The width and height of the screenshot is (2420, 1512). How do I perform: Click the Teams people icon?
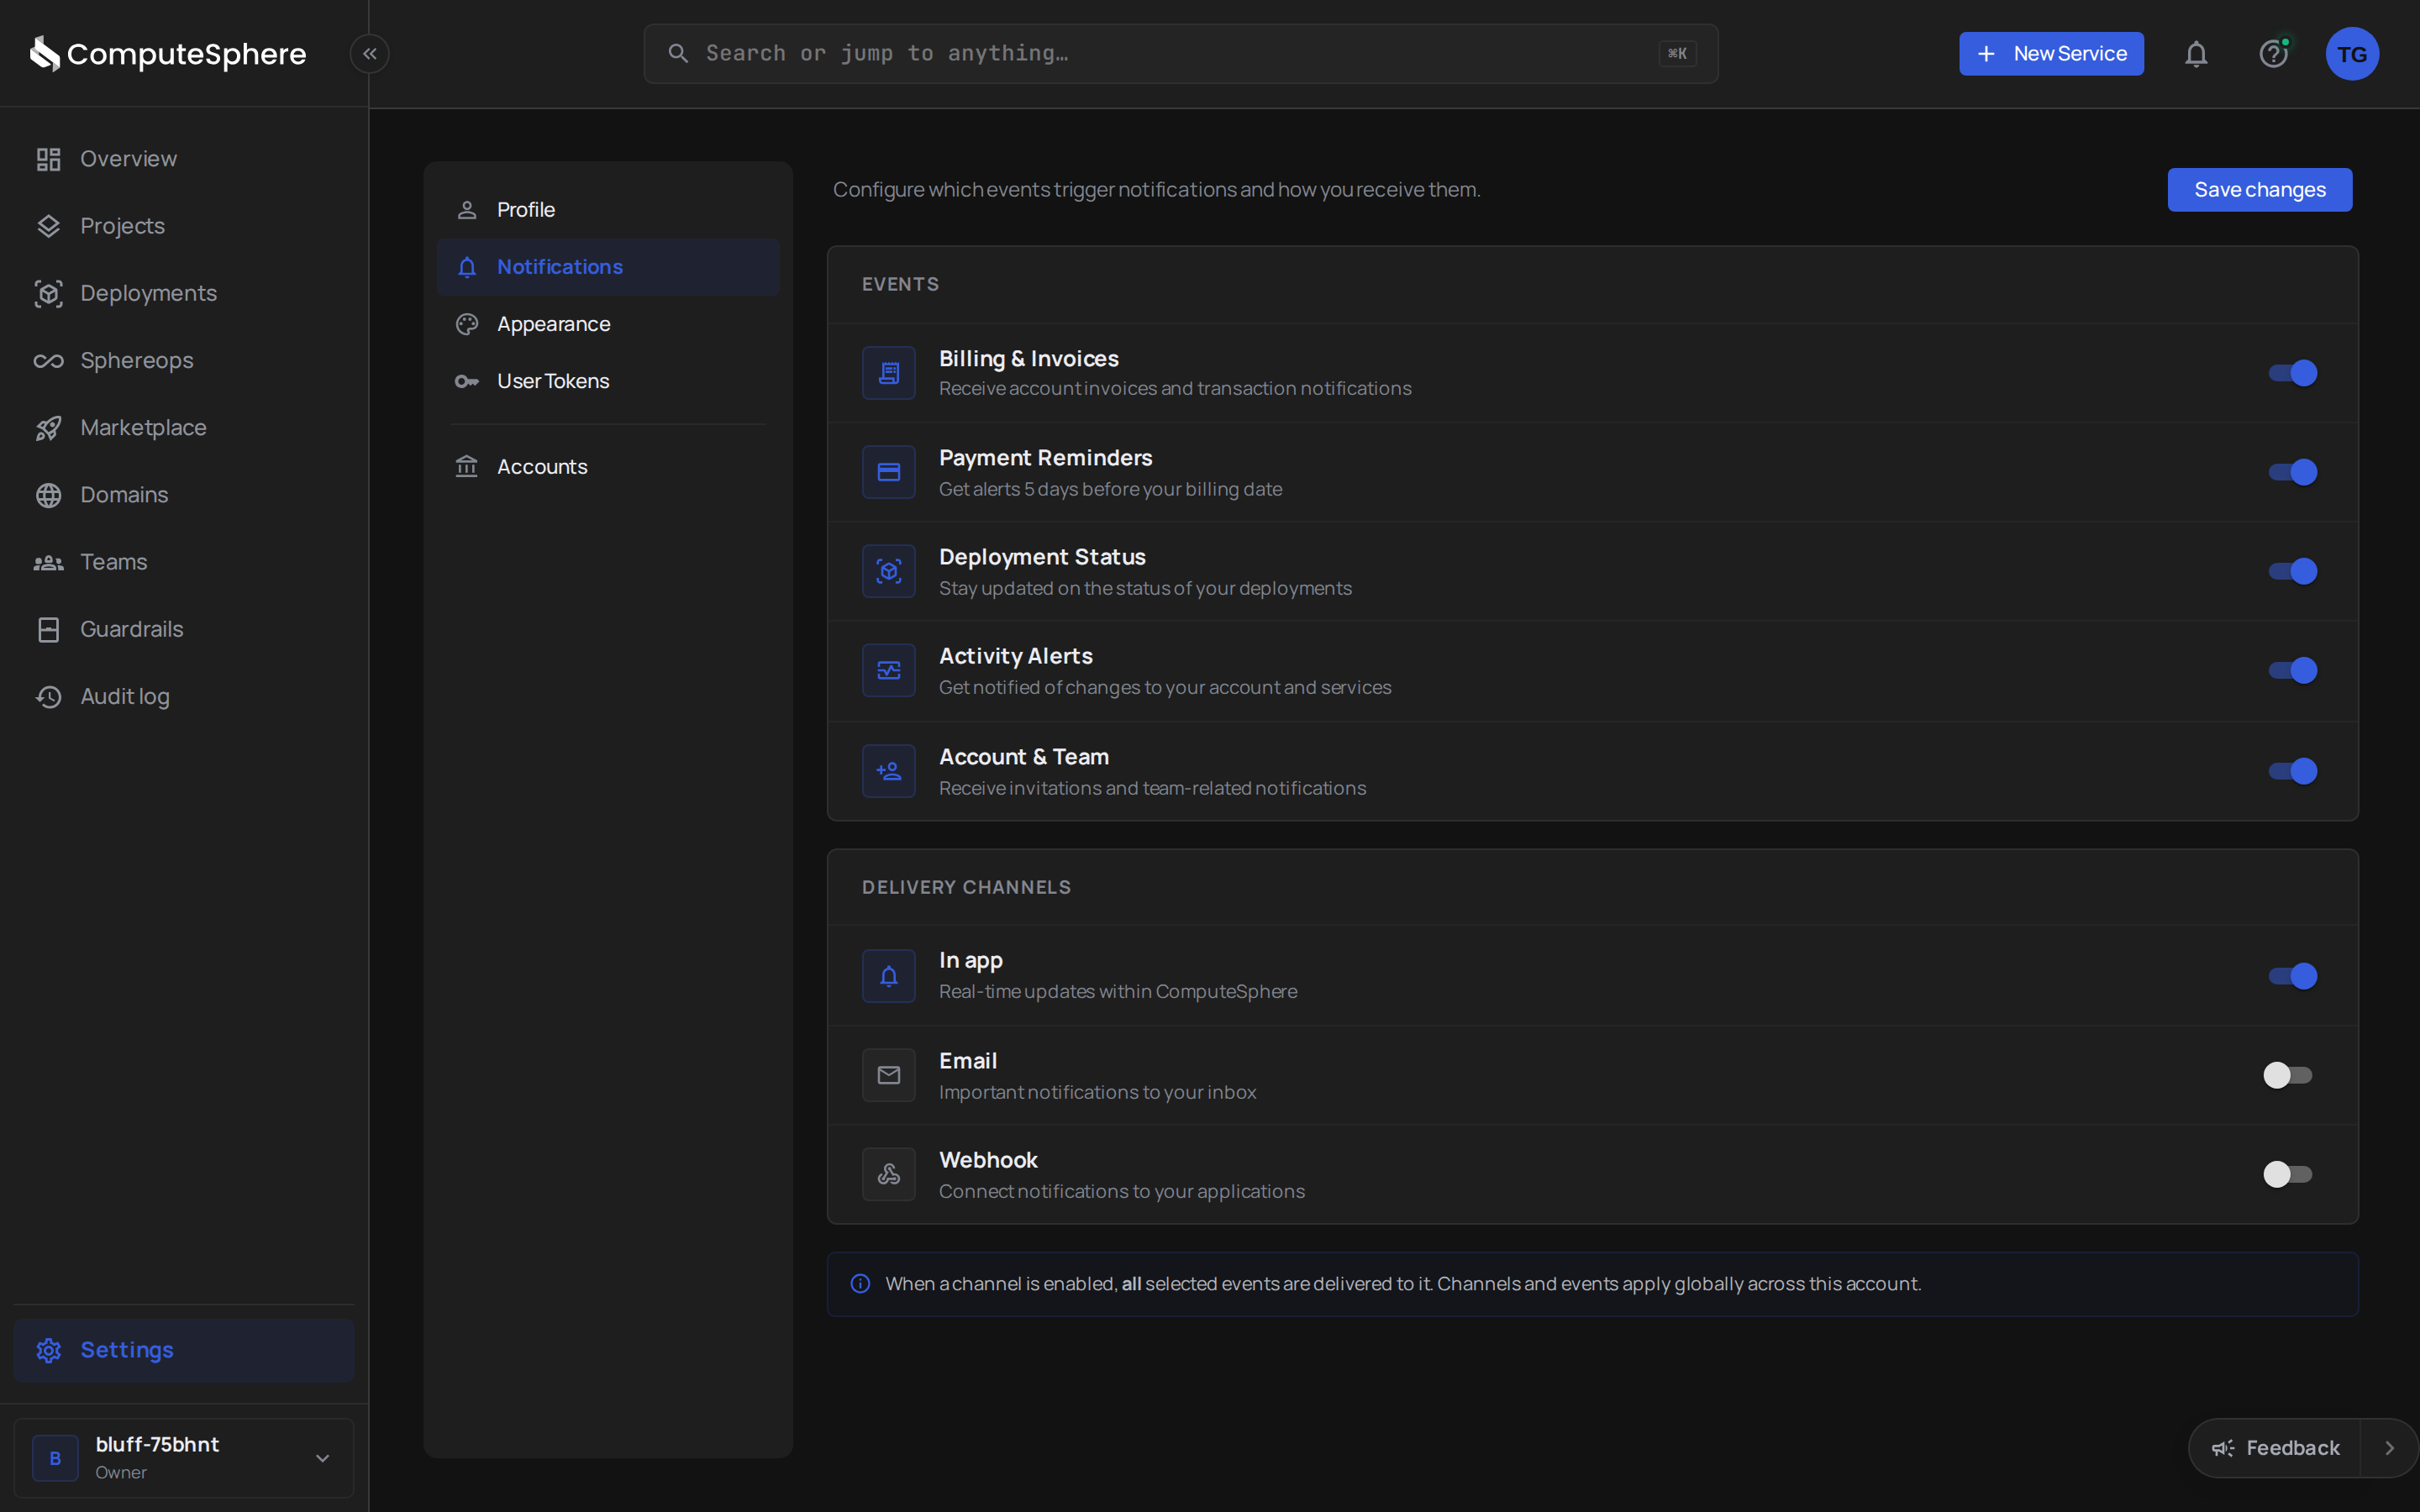pos(48,562)
